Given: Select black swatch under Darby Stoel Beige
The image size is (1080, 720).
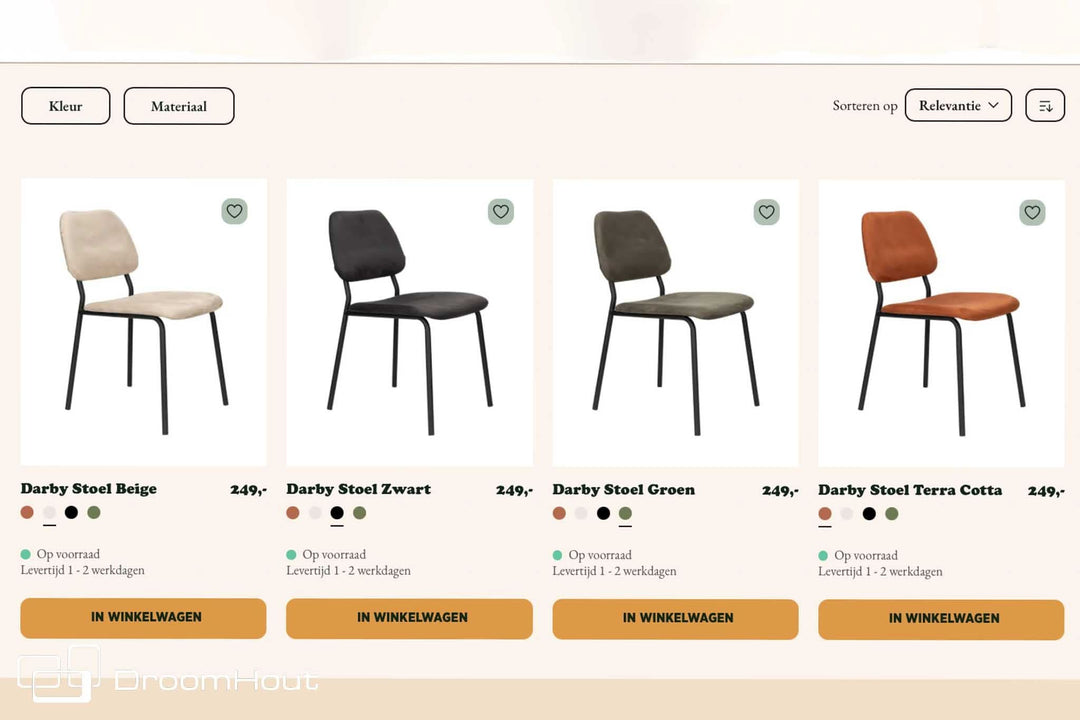Looking at the screenshot, I should pos(71,512).
